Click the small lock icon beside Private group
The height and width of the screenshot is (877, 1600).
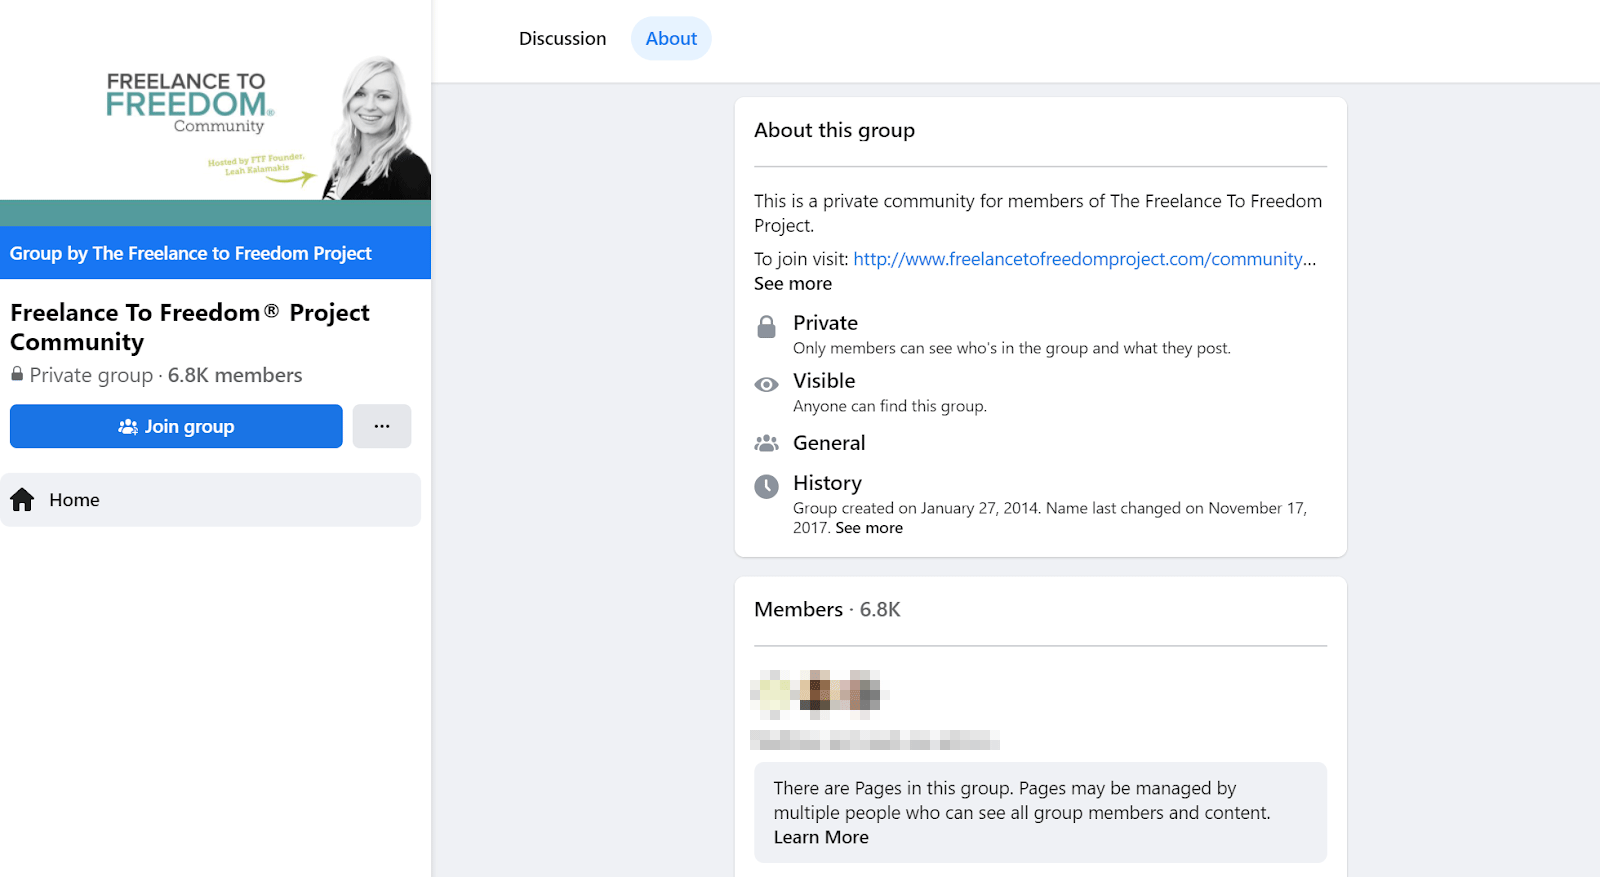click(x=17, y=375)
